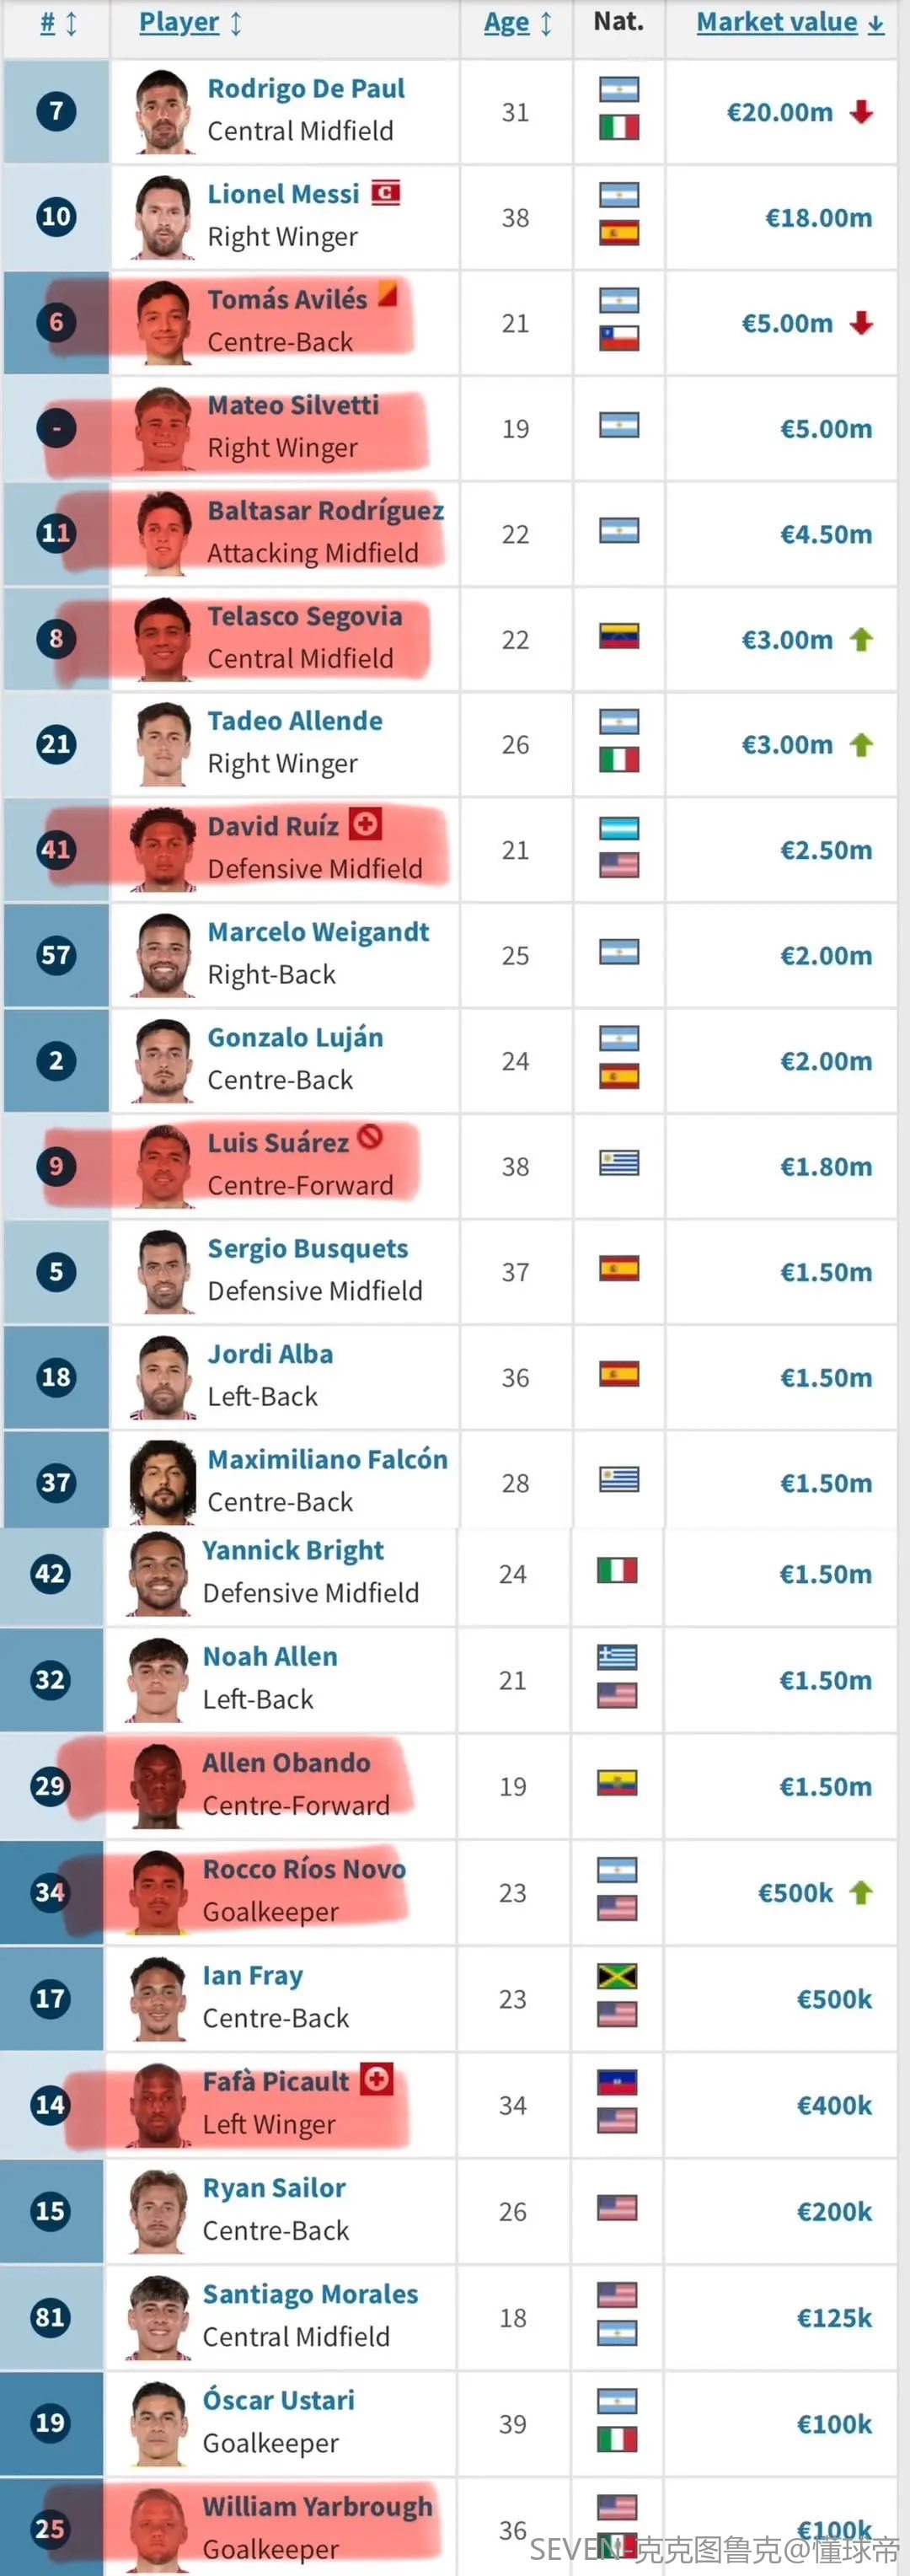The image size is (910, 2576).
Task: Sort the table by Age column
Action: pyautogui.click(x=518, y=23)
